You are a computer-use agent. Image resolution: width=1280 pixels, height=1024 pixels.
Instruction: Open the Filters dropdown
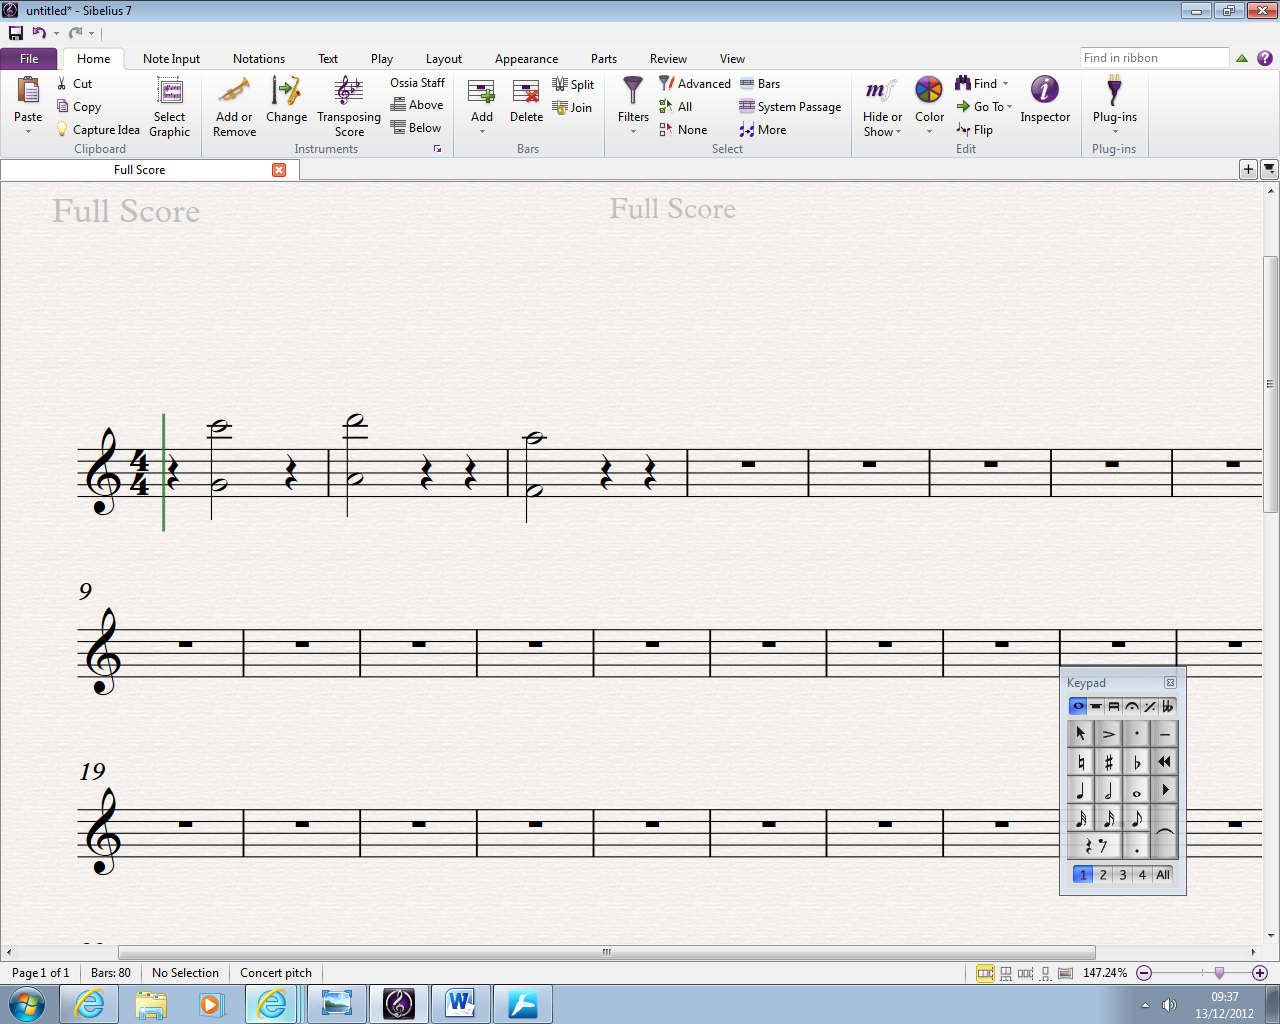(633, 132)
